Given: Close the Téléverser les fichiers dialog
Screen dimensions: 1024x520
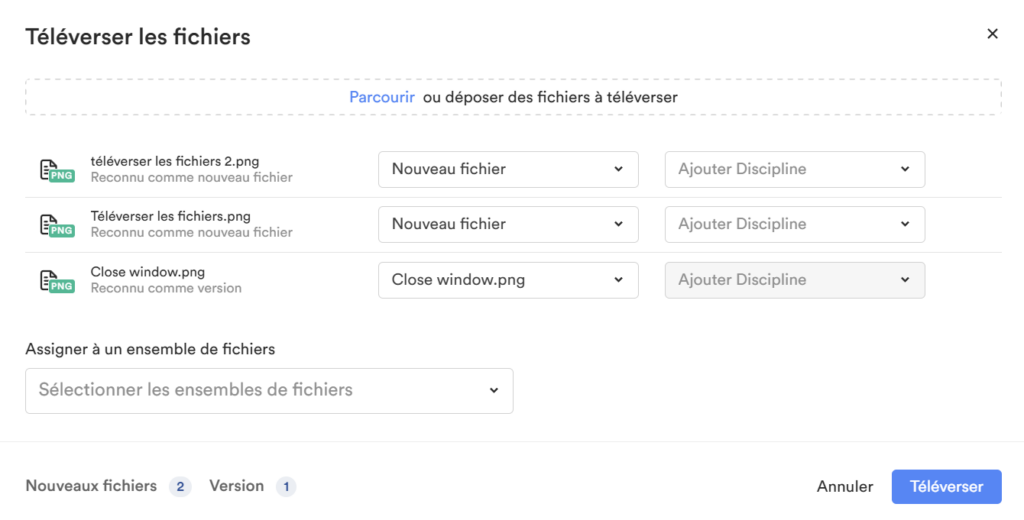Looking at the screenshot, I should click(x=992, y=34).
